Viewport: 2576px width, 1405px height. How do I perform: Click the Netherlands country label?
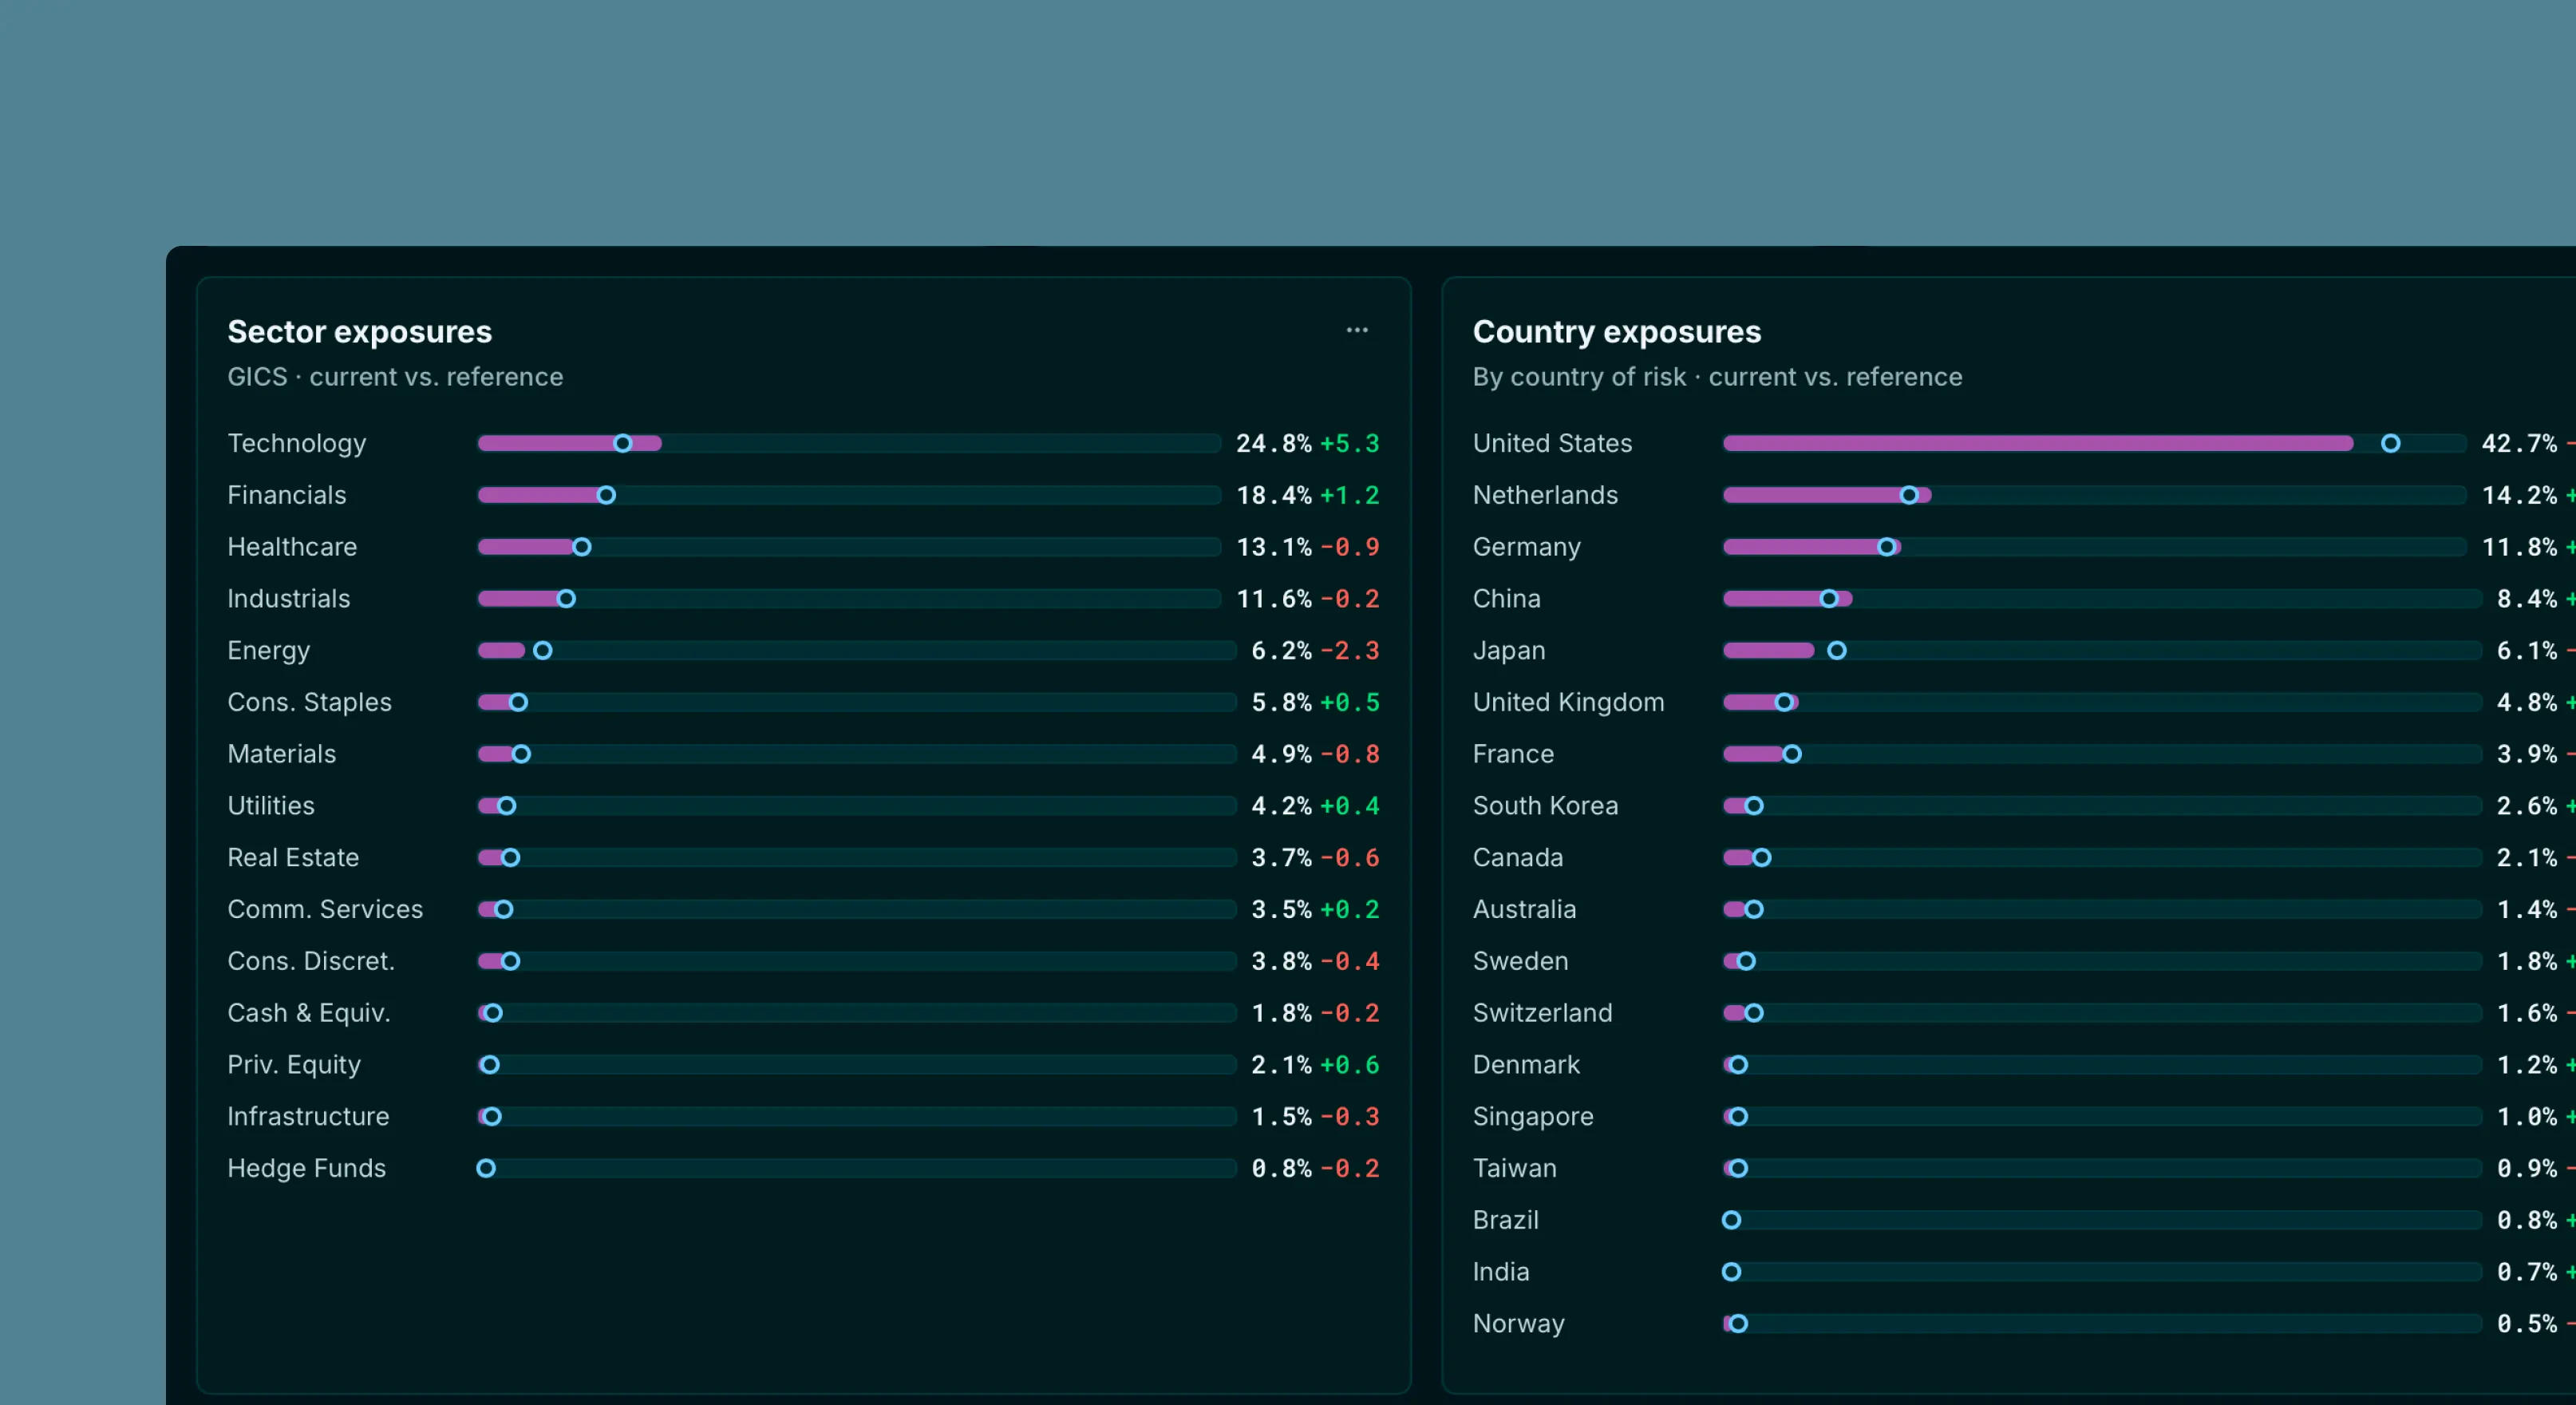[1545, 495]
